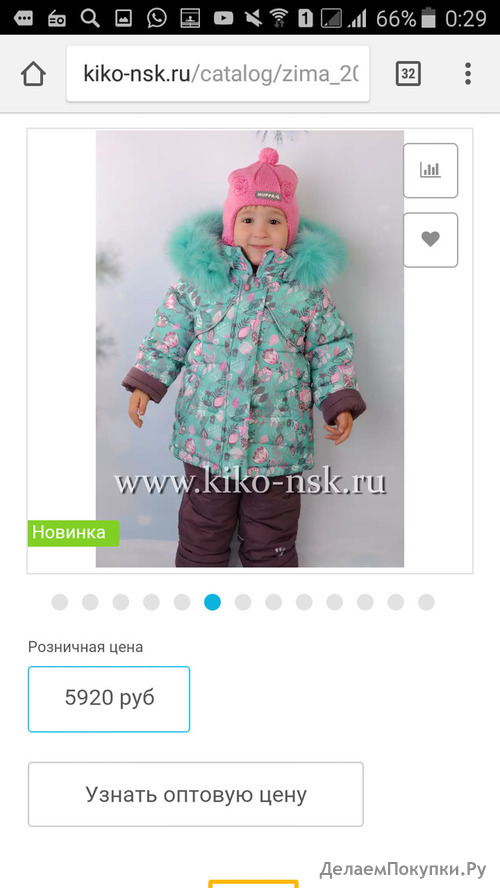
Task: Tap the search icon in status bar
Action: point(90,18)
